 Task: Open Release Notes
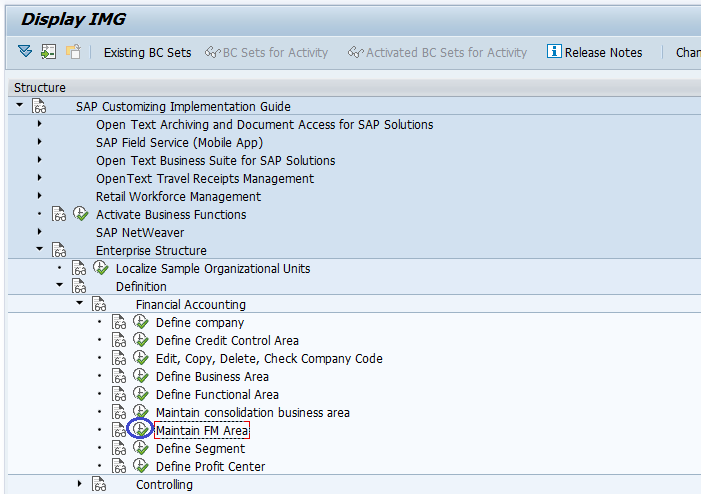[x=595, y=52]
